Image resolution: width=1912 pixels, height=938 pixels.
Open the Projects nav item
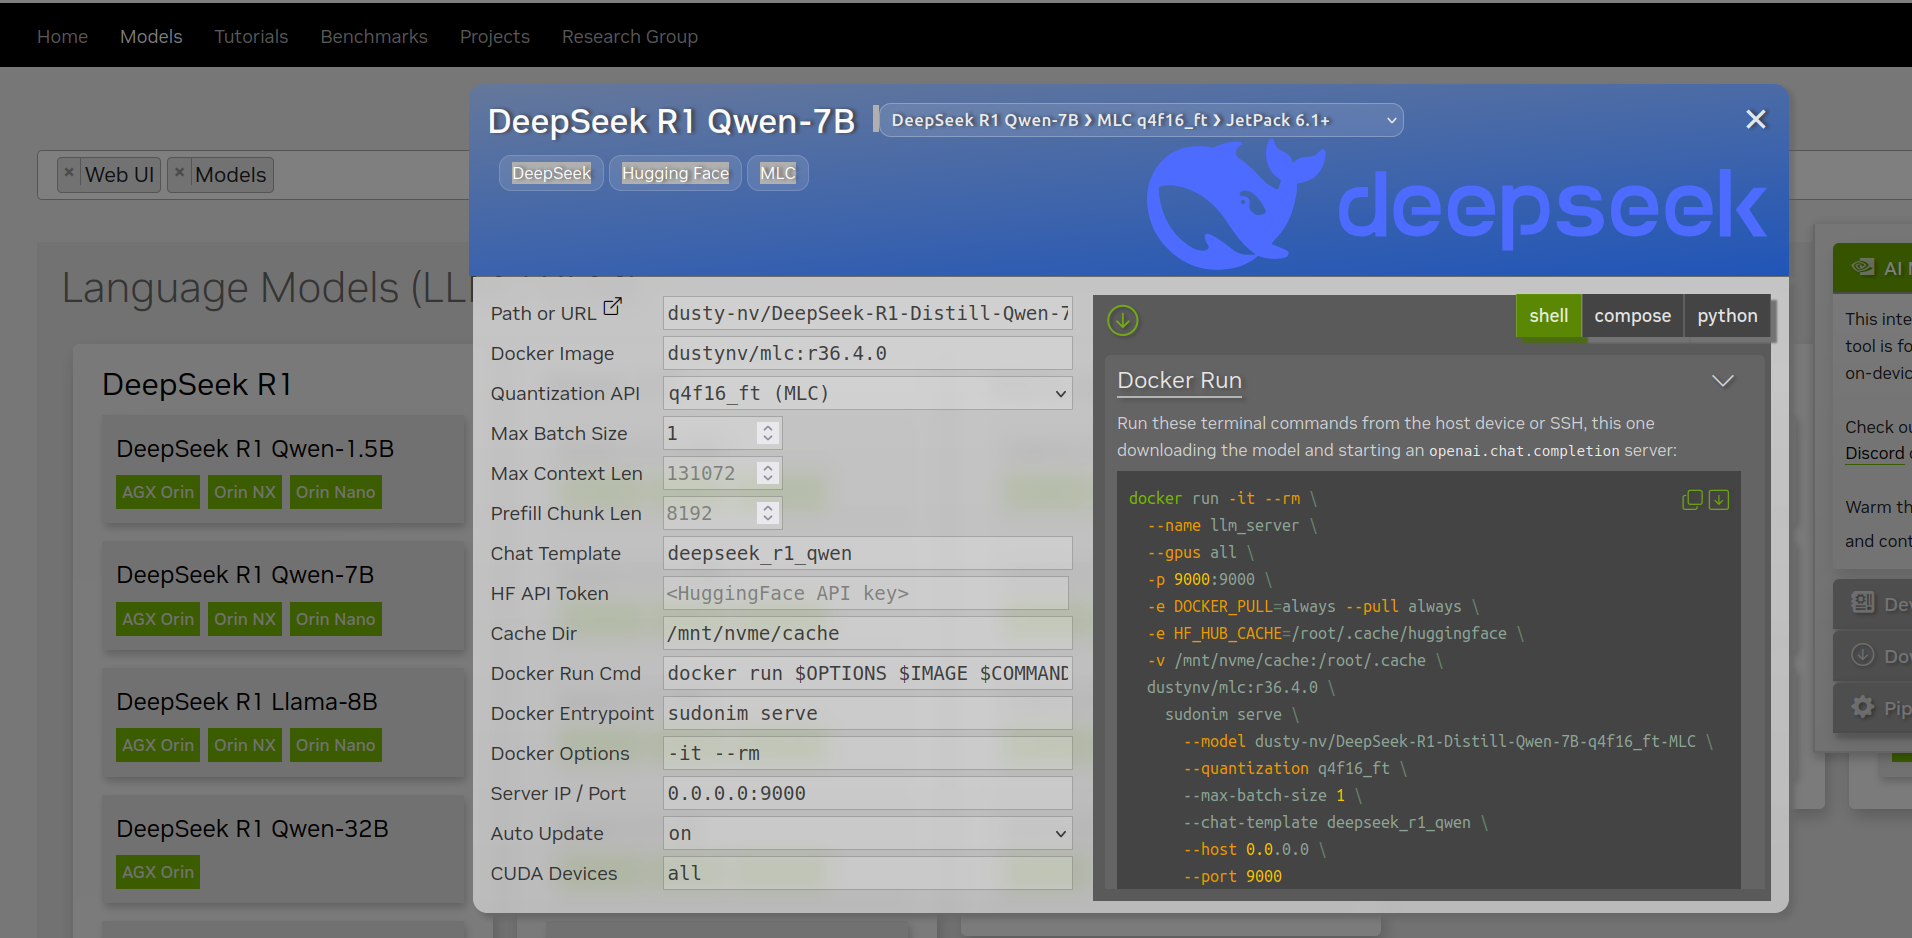[495, 37]
